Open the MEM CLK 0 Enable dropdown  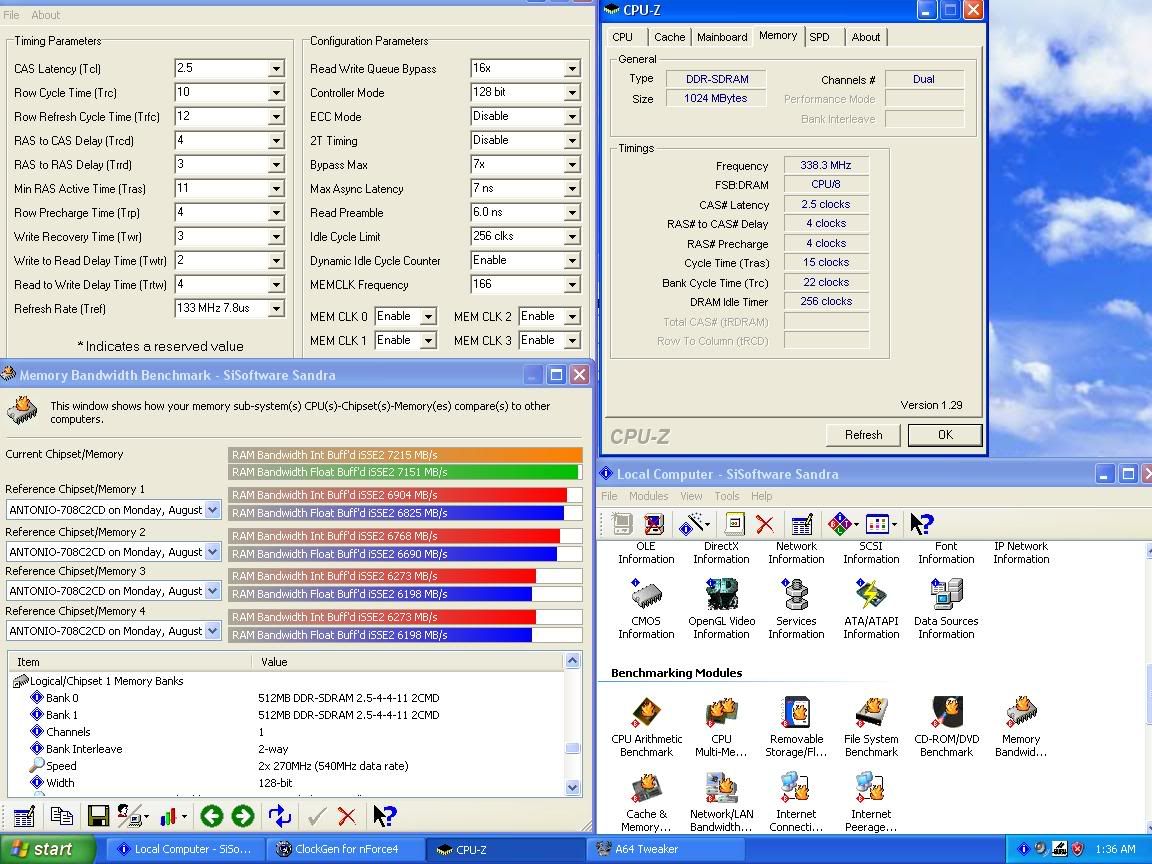coord(429,316)
